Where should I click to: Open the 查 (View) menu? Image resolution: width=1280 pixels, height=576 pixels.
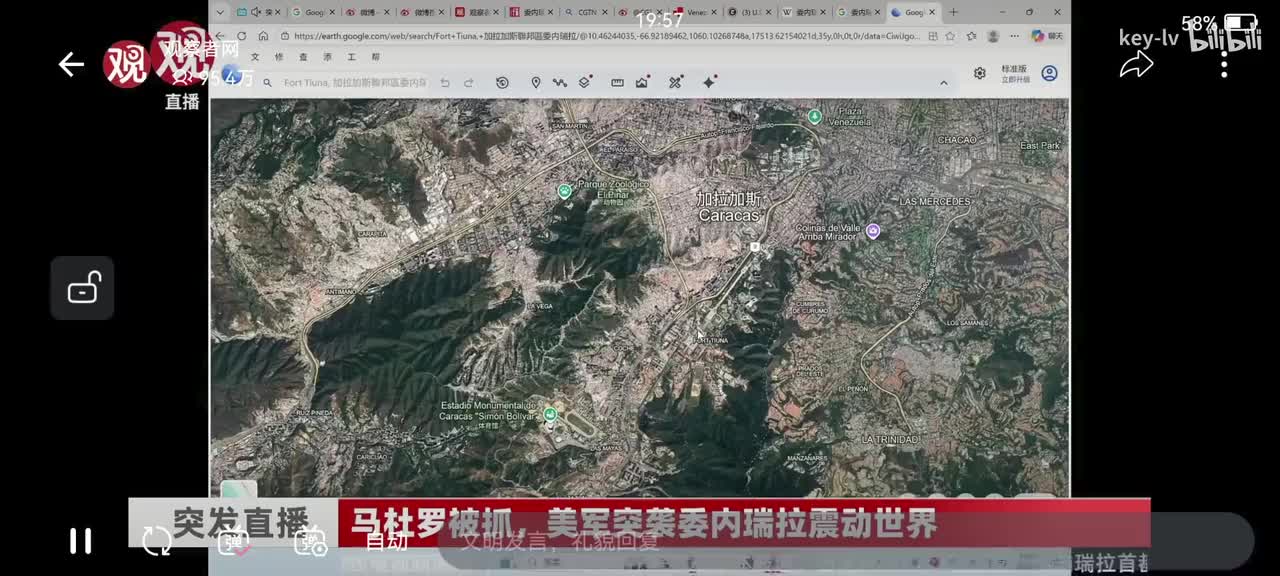(x=303, y=57)
